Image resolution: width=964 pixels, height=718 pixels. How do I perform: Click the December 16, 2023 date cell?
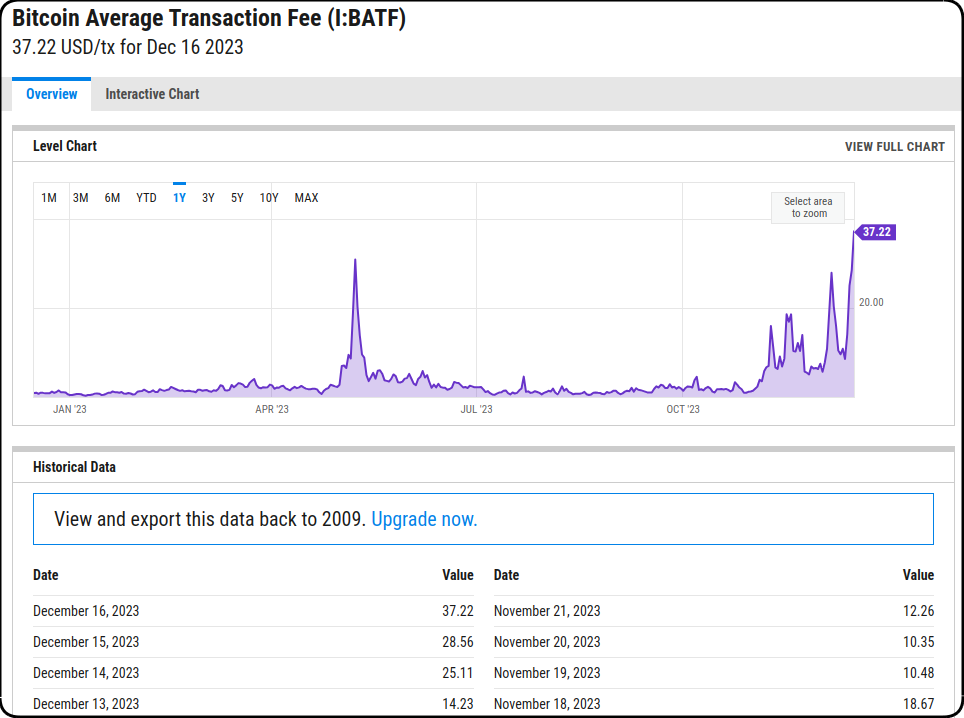coord(86,611)
